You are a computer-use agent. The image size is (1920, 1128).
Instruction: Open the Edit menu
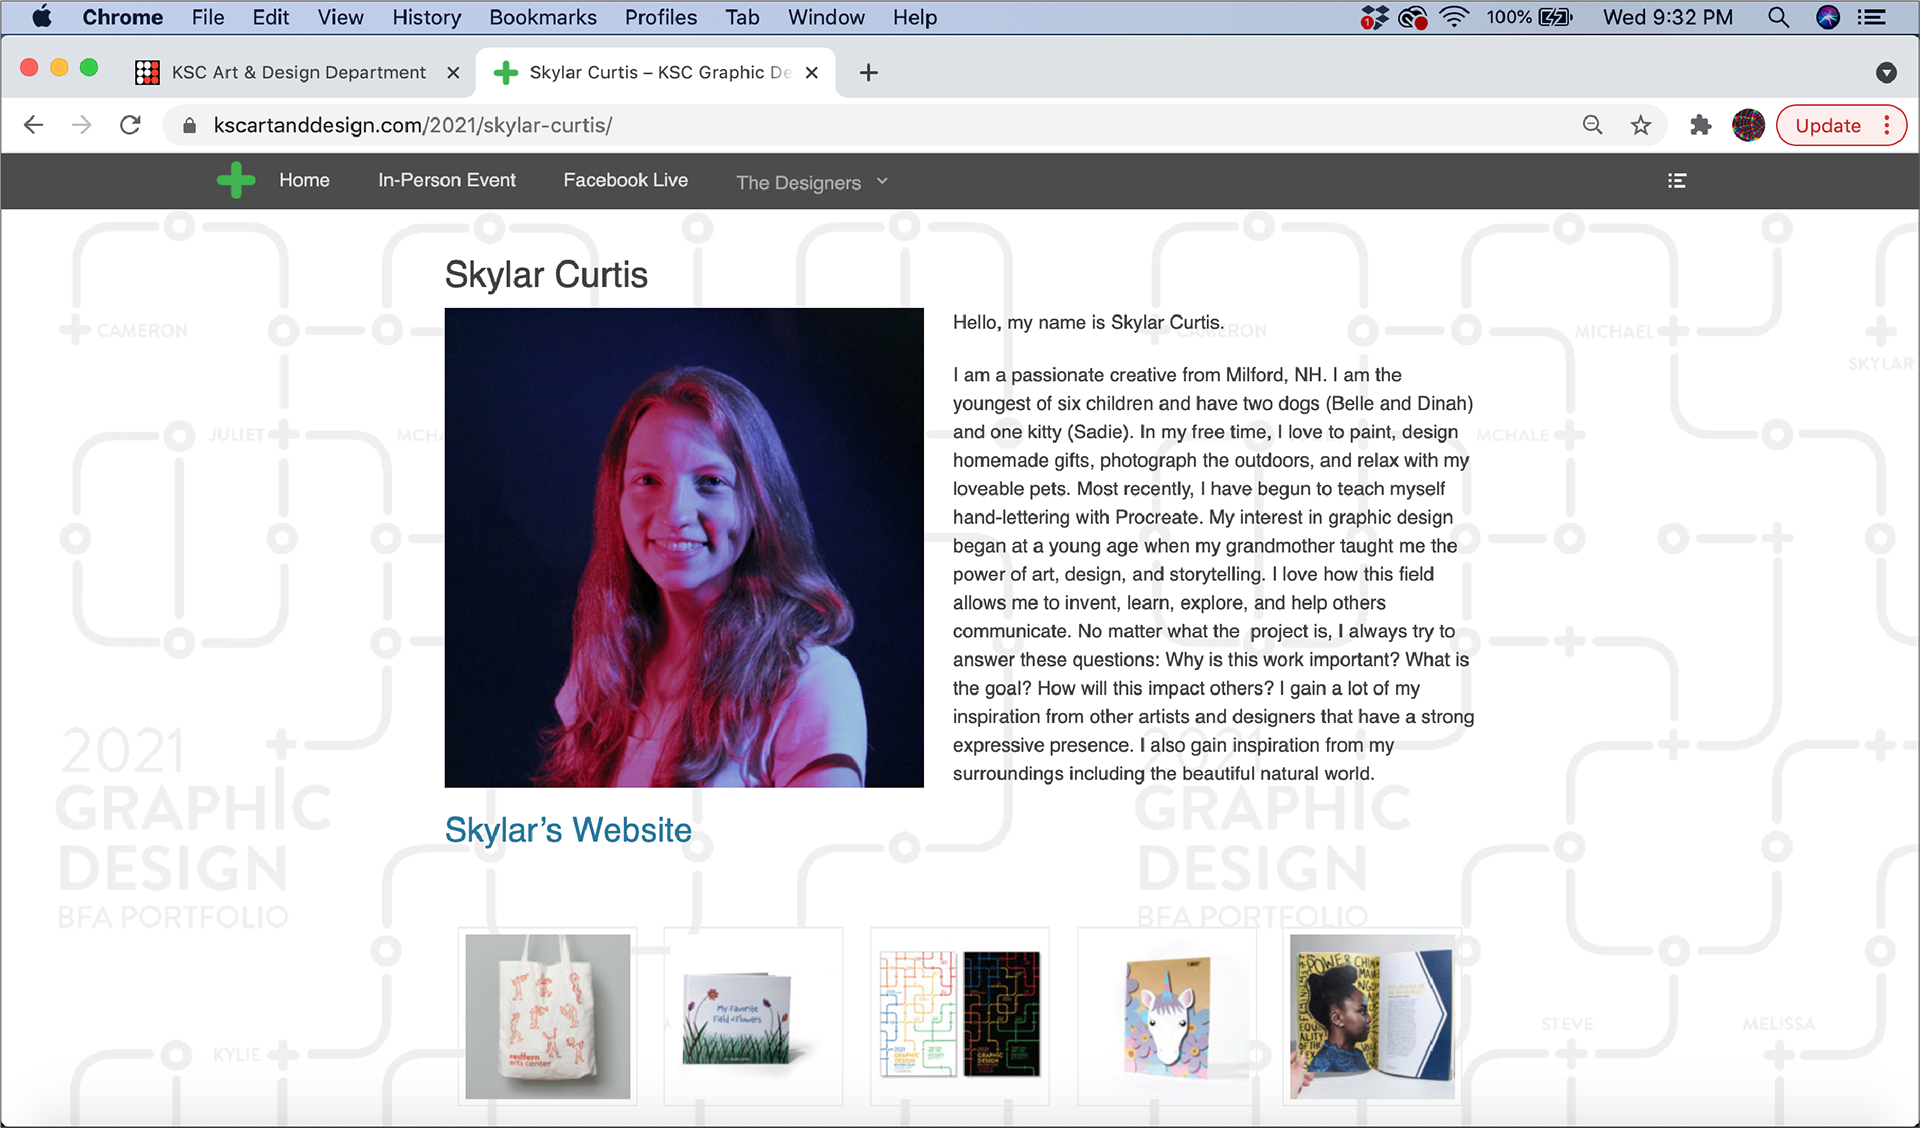click(270, 17)
